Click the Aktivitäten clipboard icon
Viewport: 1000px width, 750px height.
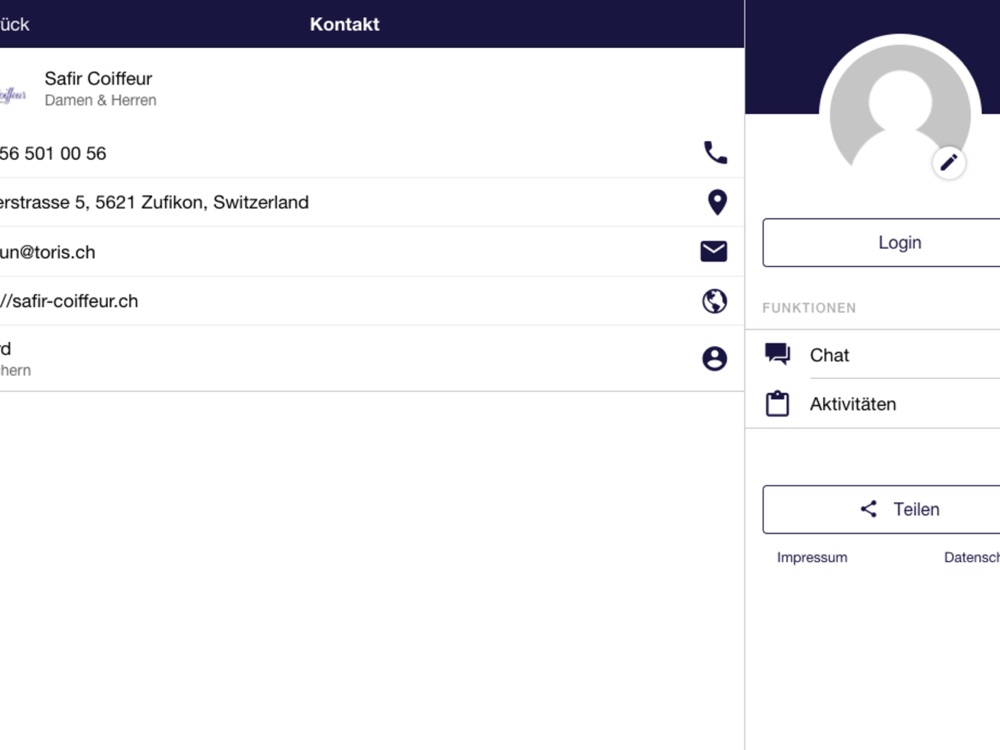pyautogui.click(x=777, y=404)
